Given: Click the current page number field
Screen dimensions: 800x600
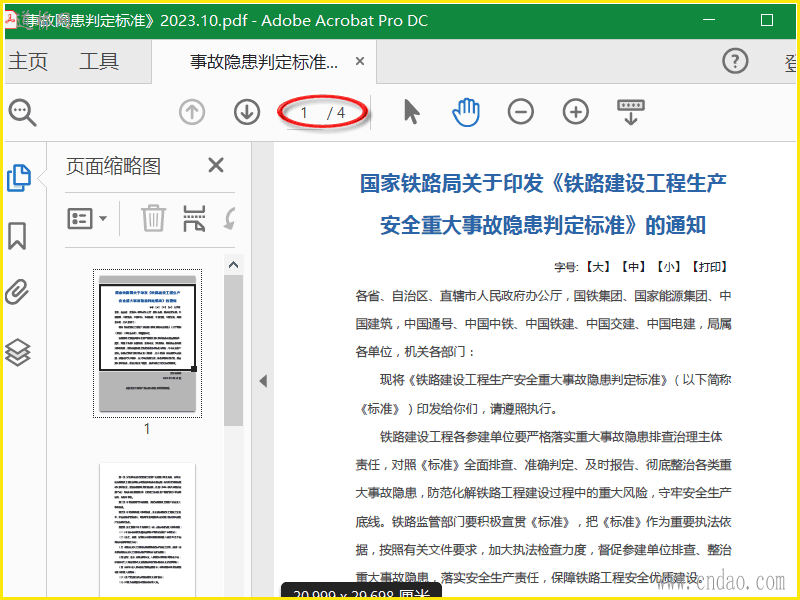Looking at the screenshot, I should [x=304, y=113].
